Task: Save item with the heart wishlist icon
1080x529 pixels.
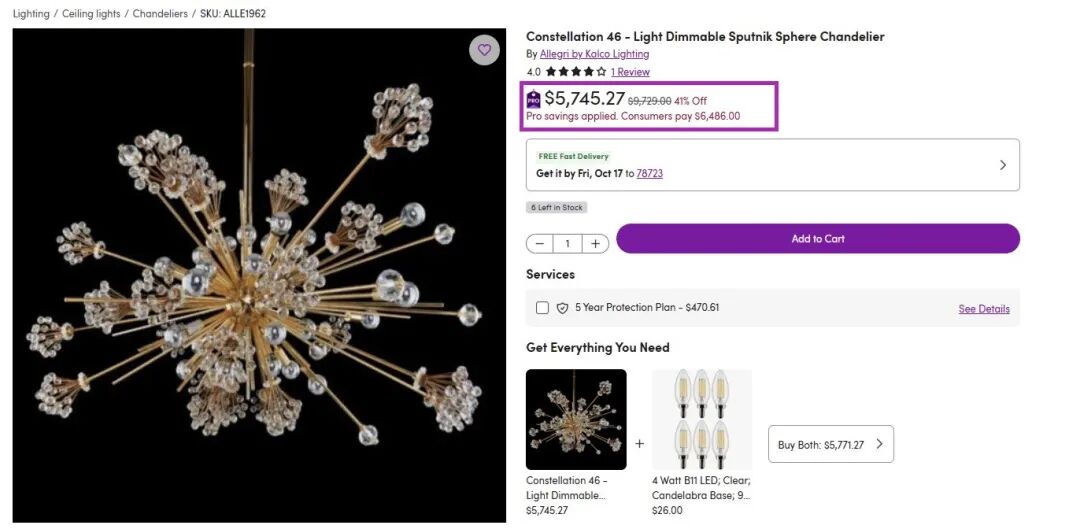Action: point(484,50)
